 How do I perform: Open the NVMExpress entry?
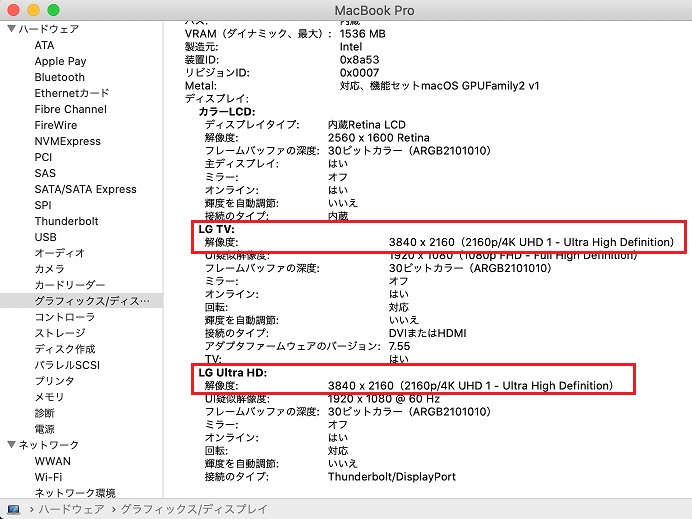click(x=68, y=141)
